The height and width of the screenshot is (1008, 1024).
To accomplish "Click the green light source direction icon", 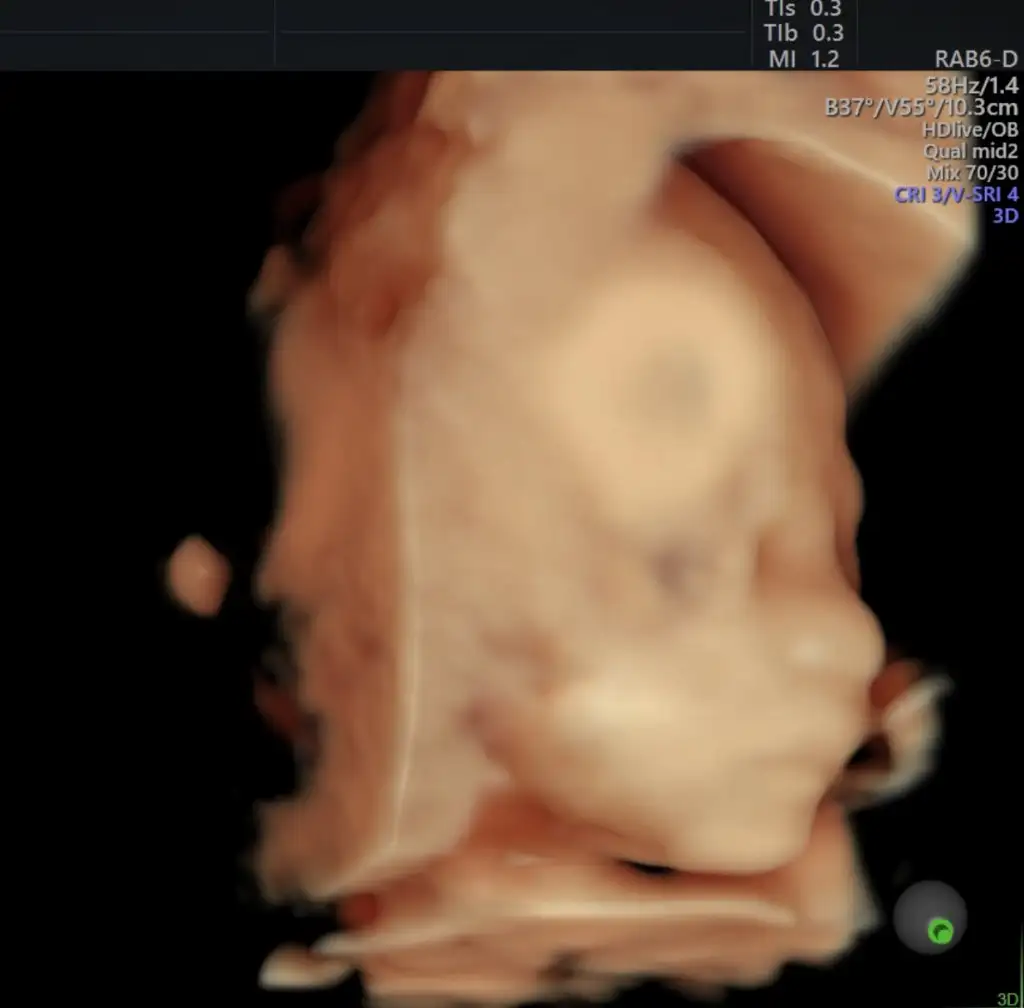I will coord(940,931).
